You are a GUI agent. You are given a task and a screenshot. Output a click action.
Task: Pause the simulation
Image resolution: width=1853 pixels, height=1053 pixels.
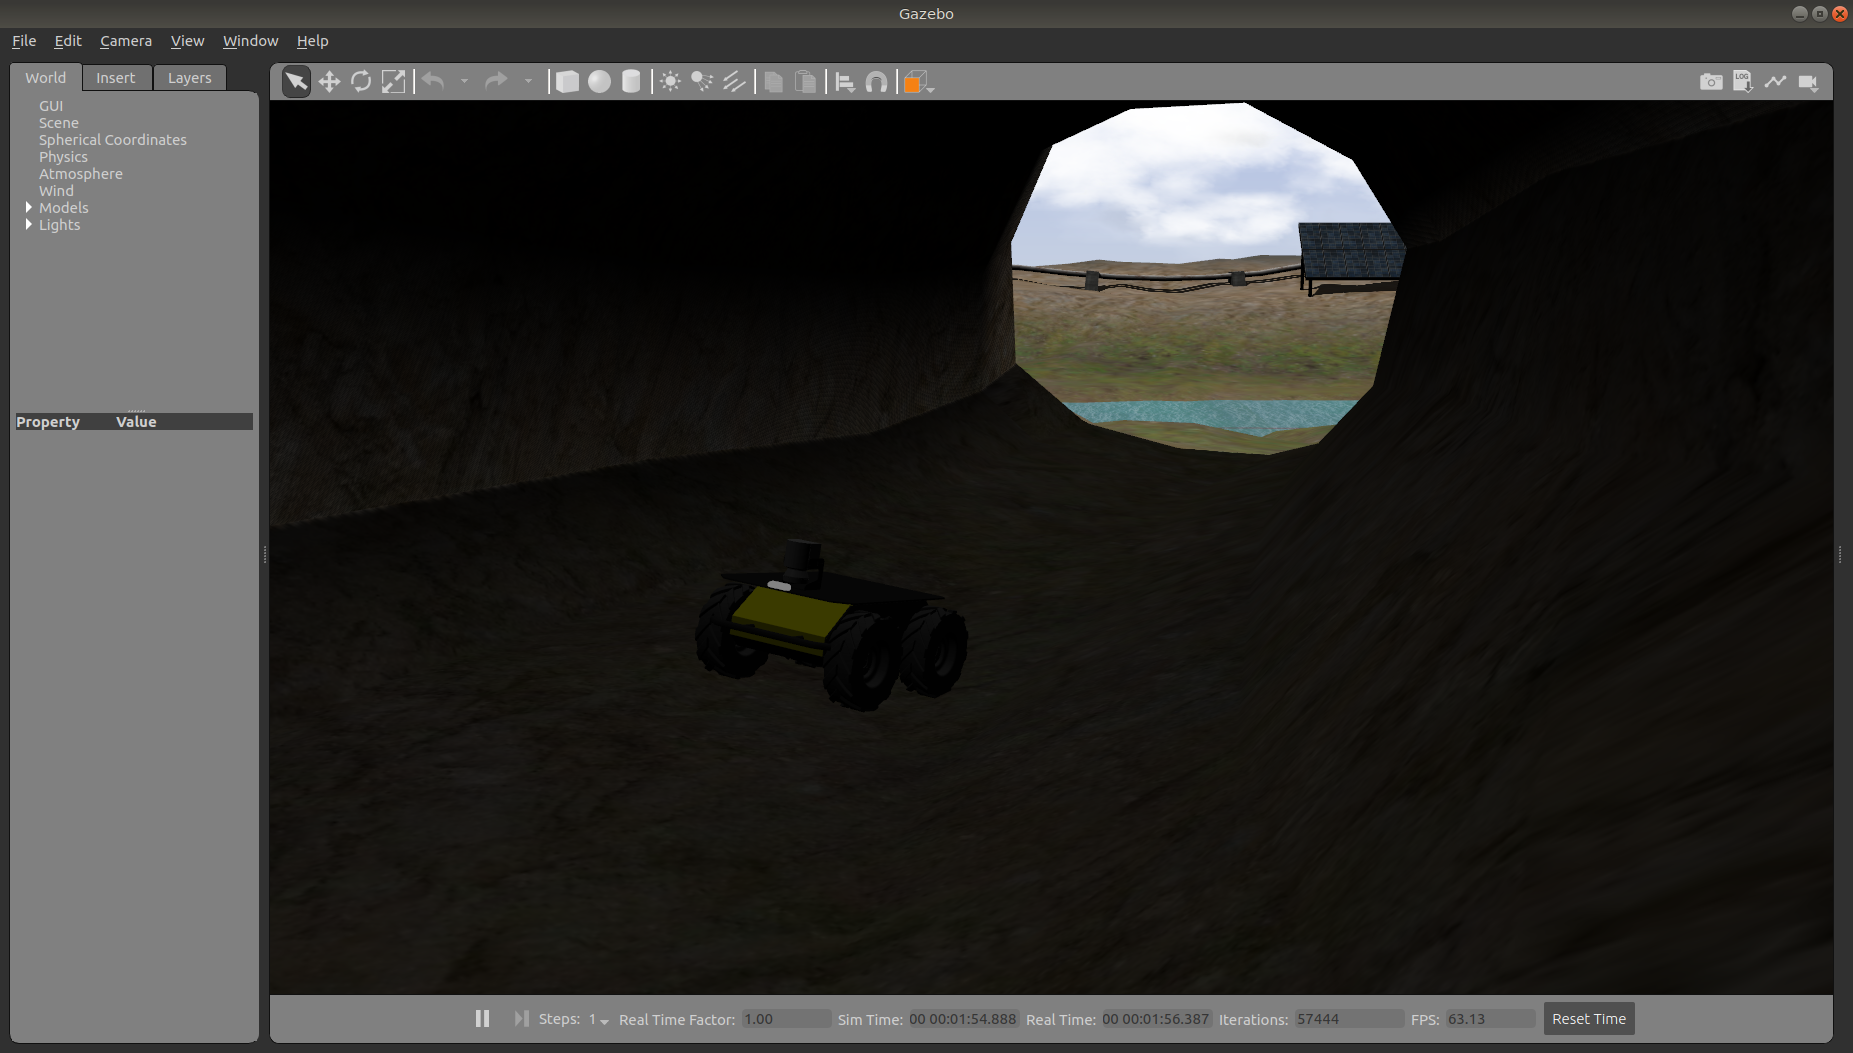pos(482,1018)
